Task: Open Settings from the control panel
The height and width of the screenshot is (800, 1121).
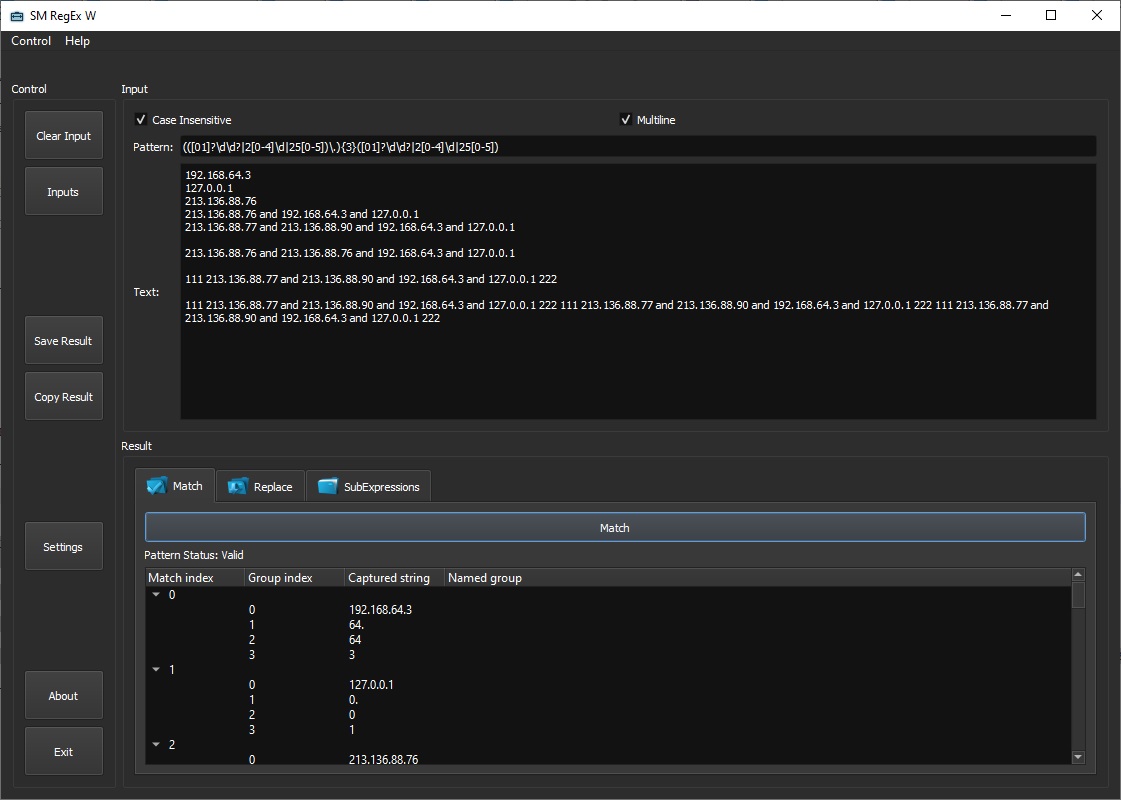Action: pos(64,546)
